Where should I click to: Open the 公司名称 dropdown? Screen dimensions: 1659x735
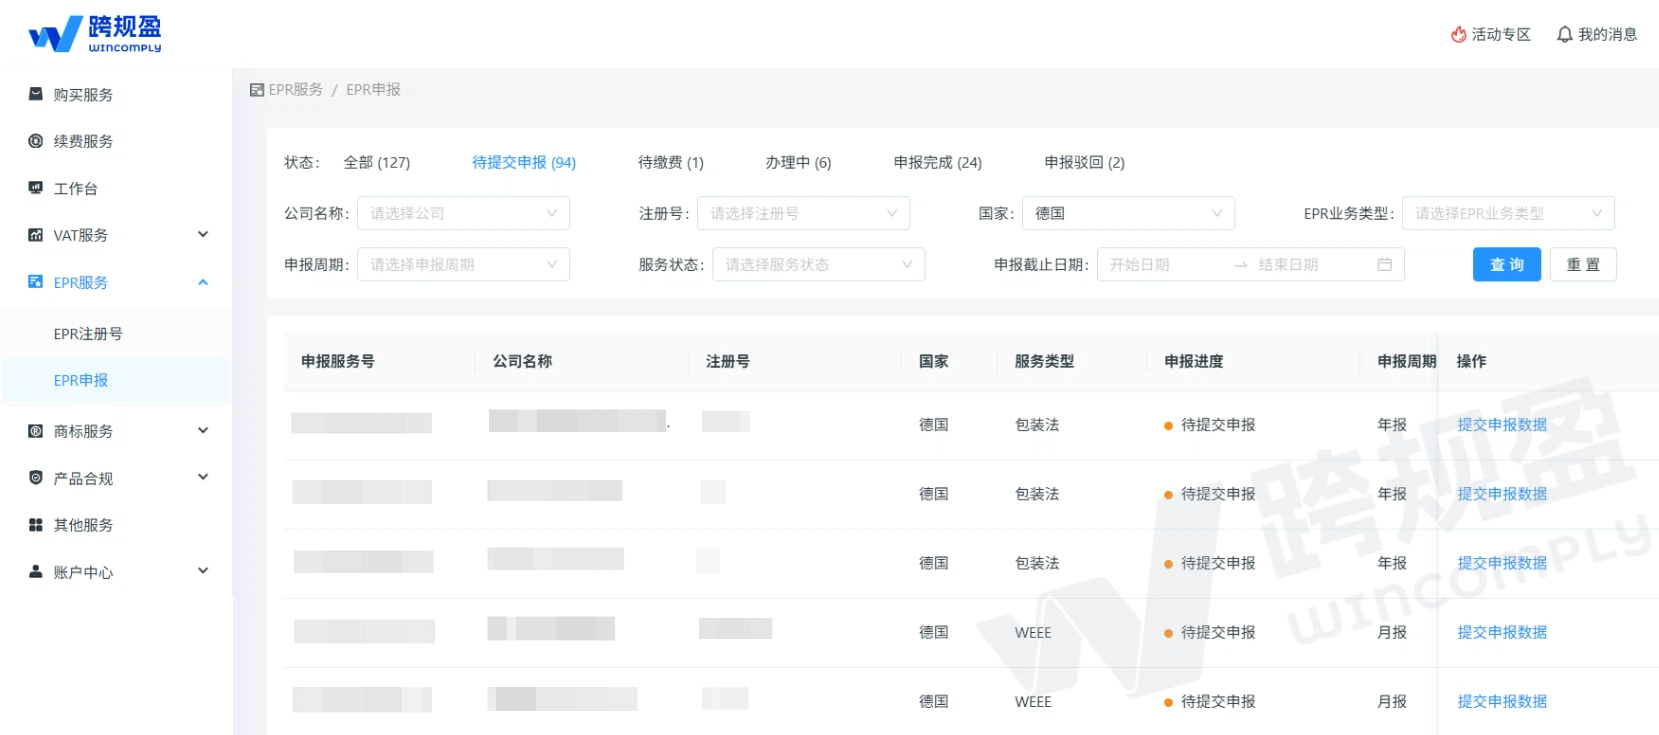tap(463, 213)
